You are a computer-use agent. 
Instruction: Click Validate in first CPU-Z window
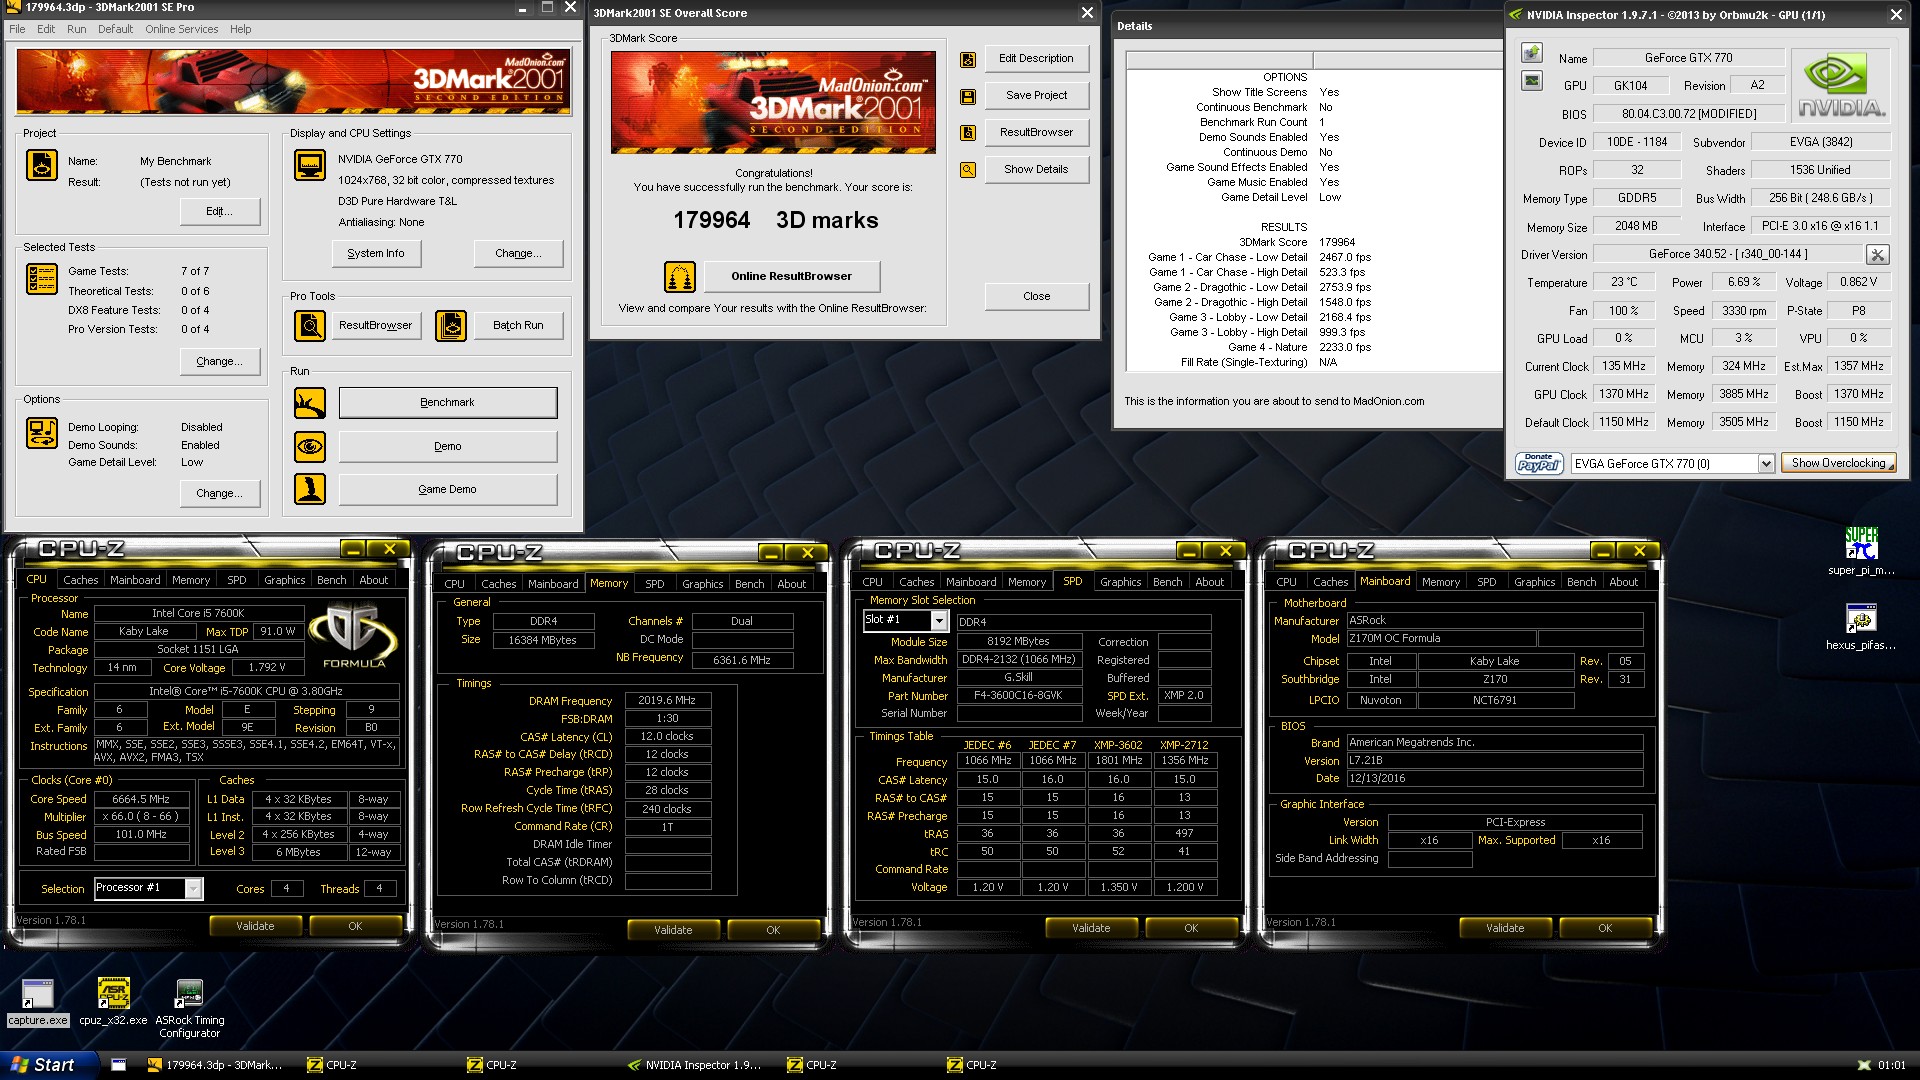255,927
